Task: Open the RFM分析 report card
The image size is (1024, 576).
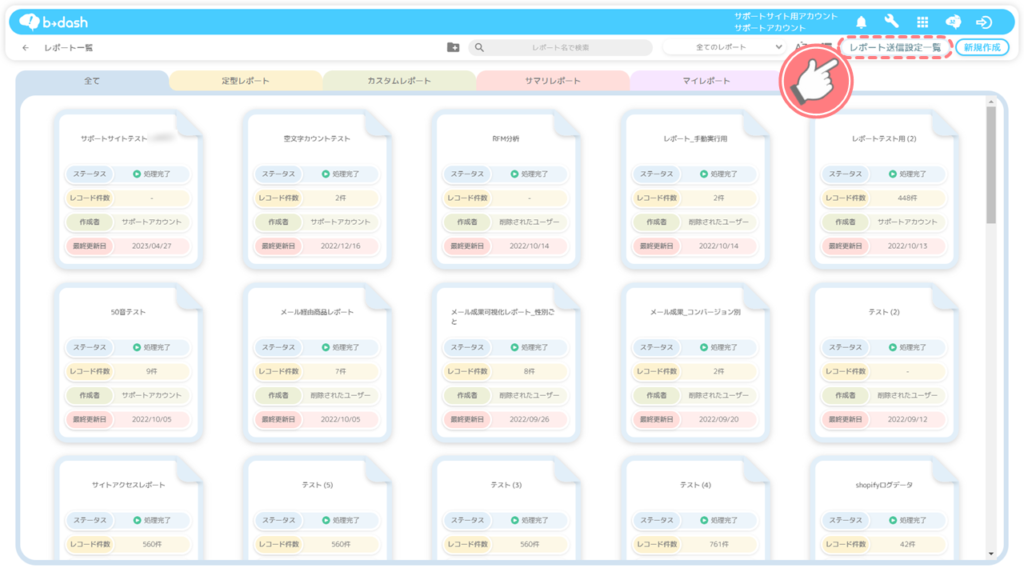Action: pos(506,189)
